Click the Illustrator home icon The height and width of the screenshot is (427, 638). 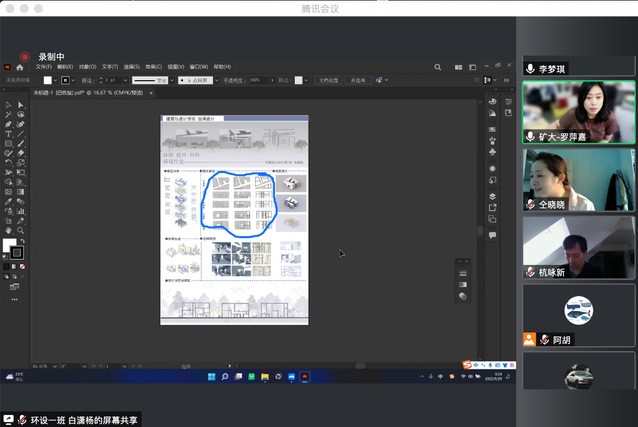coord(19,67)
